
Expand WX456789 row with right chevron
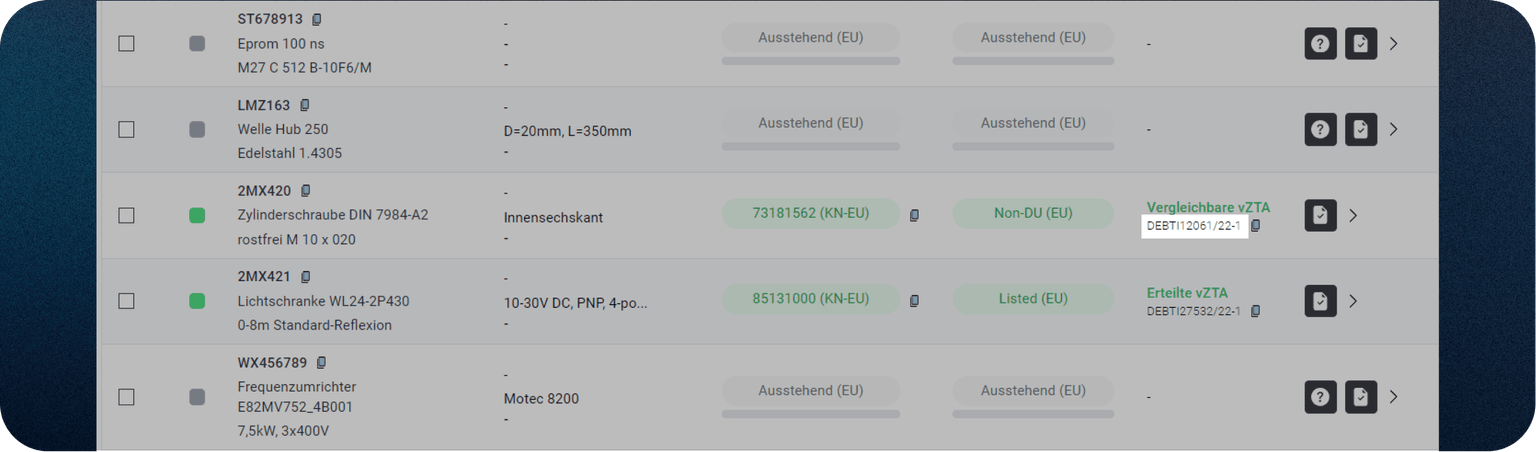click(x=1394, y=397)
